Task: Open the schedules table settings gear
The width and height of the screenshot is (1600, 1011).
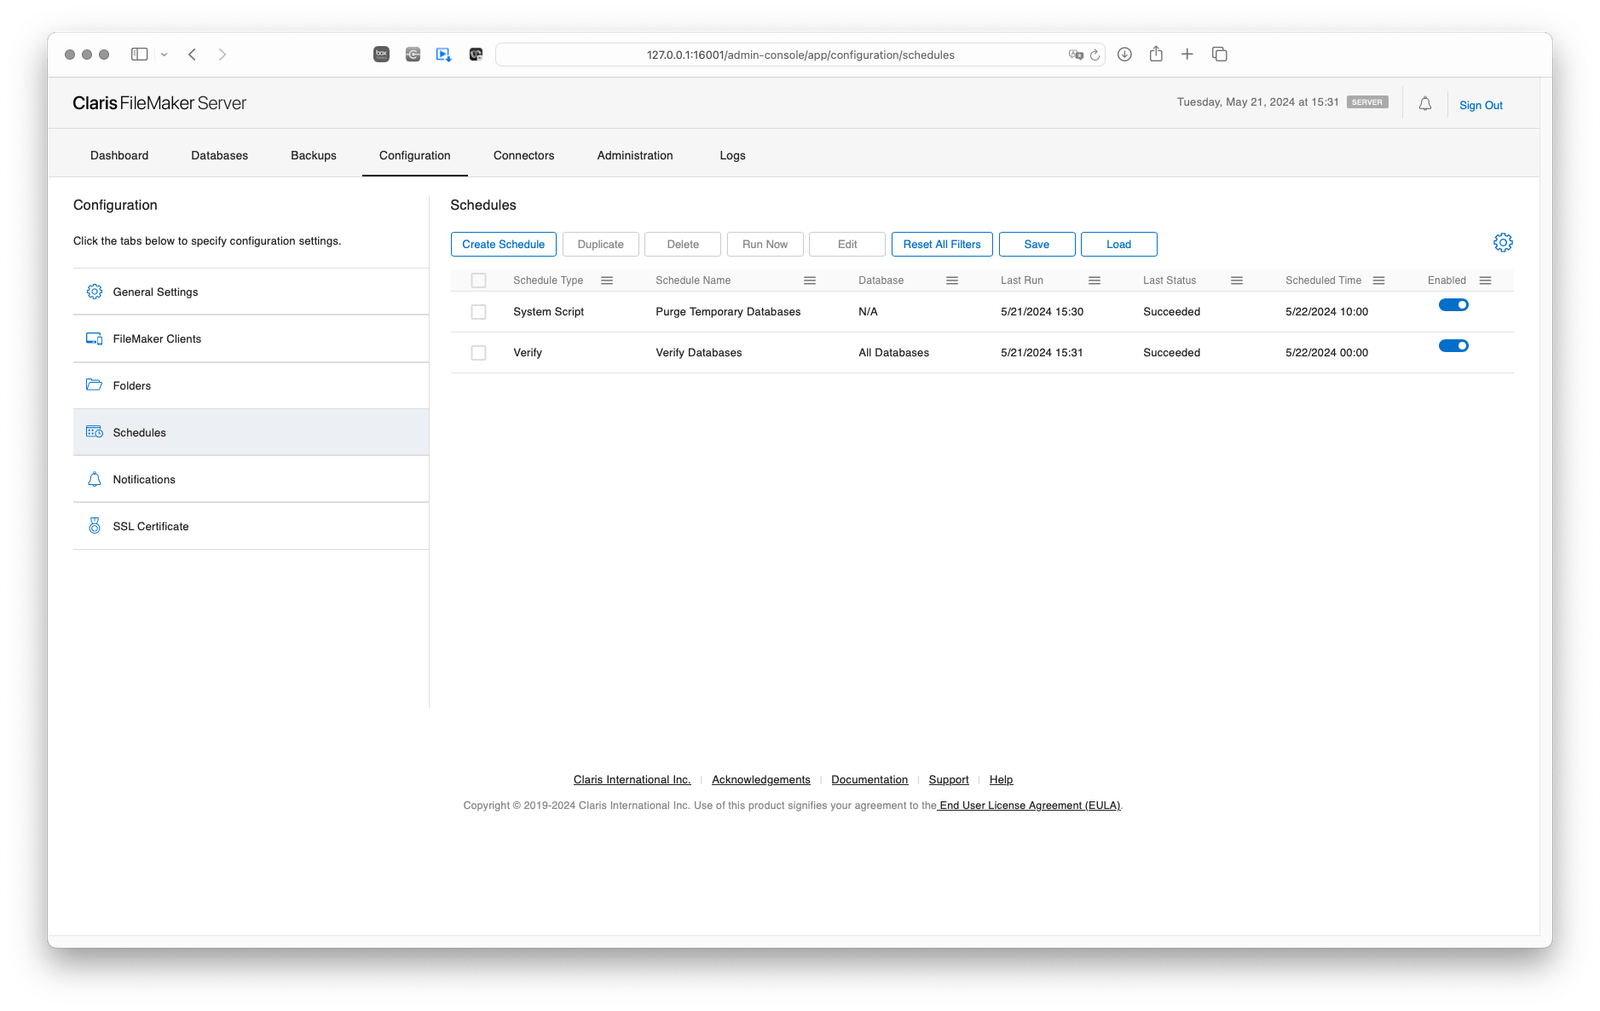Action: coord(1503,242)
